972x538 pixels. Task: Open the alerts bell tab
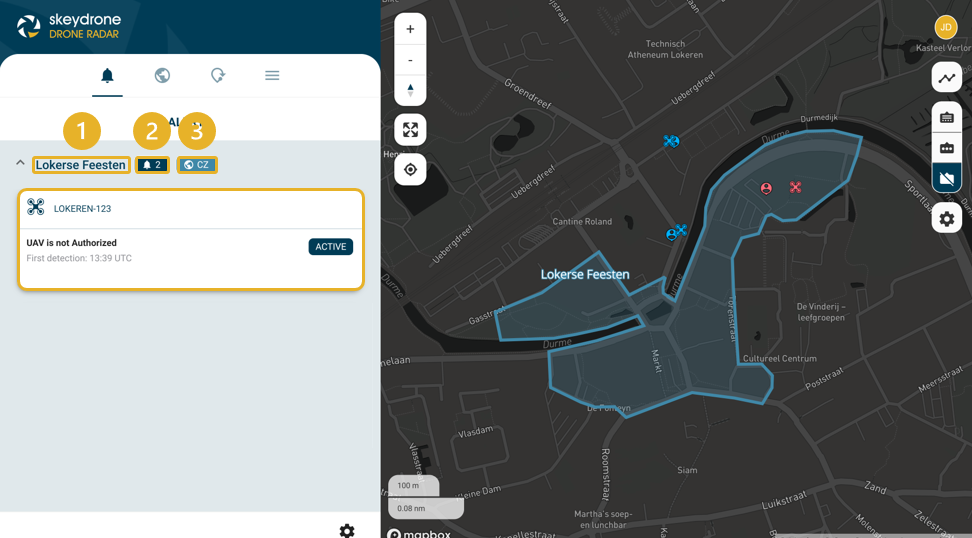107,76
